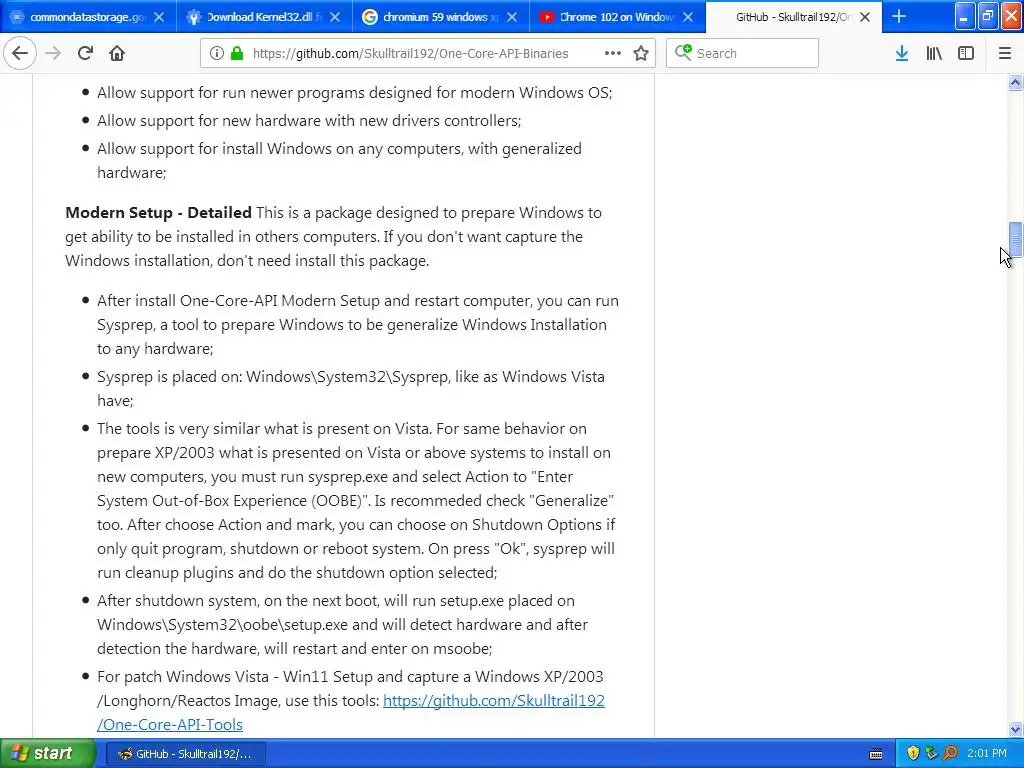Show site information icon in address bar
Image resolution: width=1024 pixels, height=768 pixels.
[x=217, y=53]
